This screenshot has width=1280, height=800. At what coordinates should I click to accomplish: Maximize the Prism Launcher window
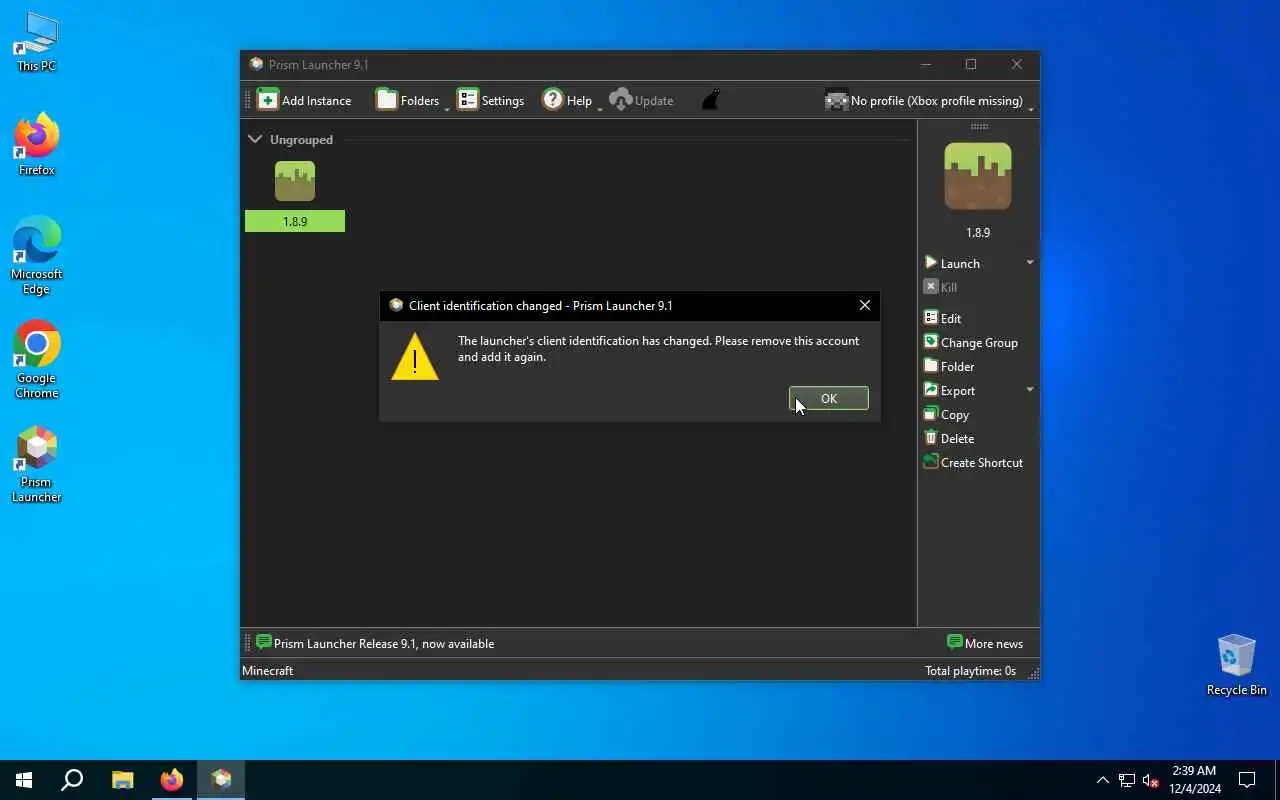tap(970, 64)
